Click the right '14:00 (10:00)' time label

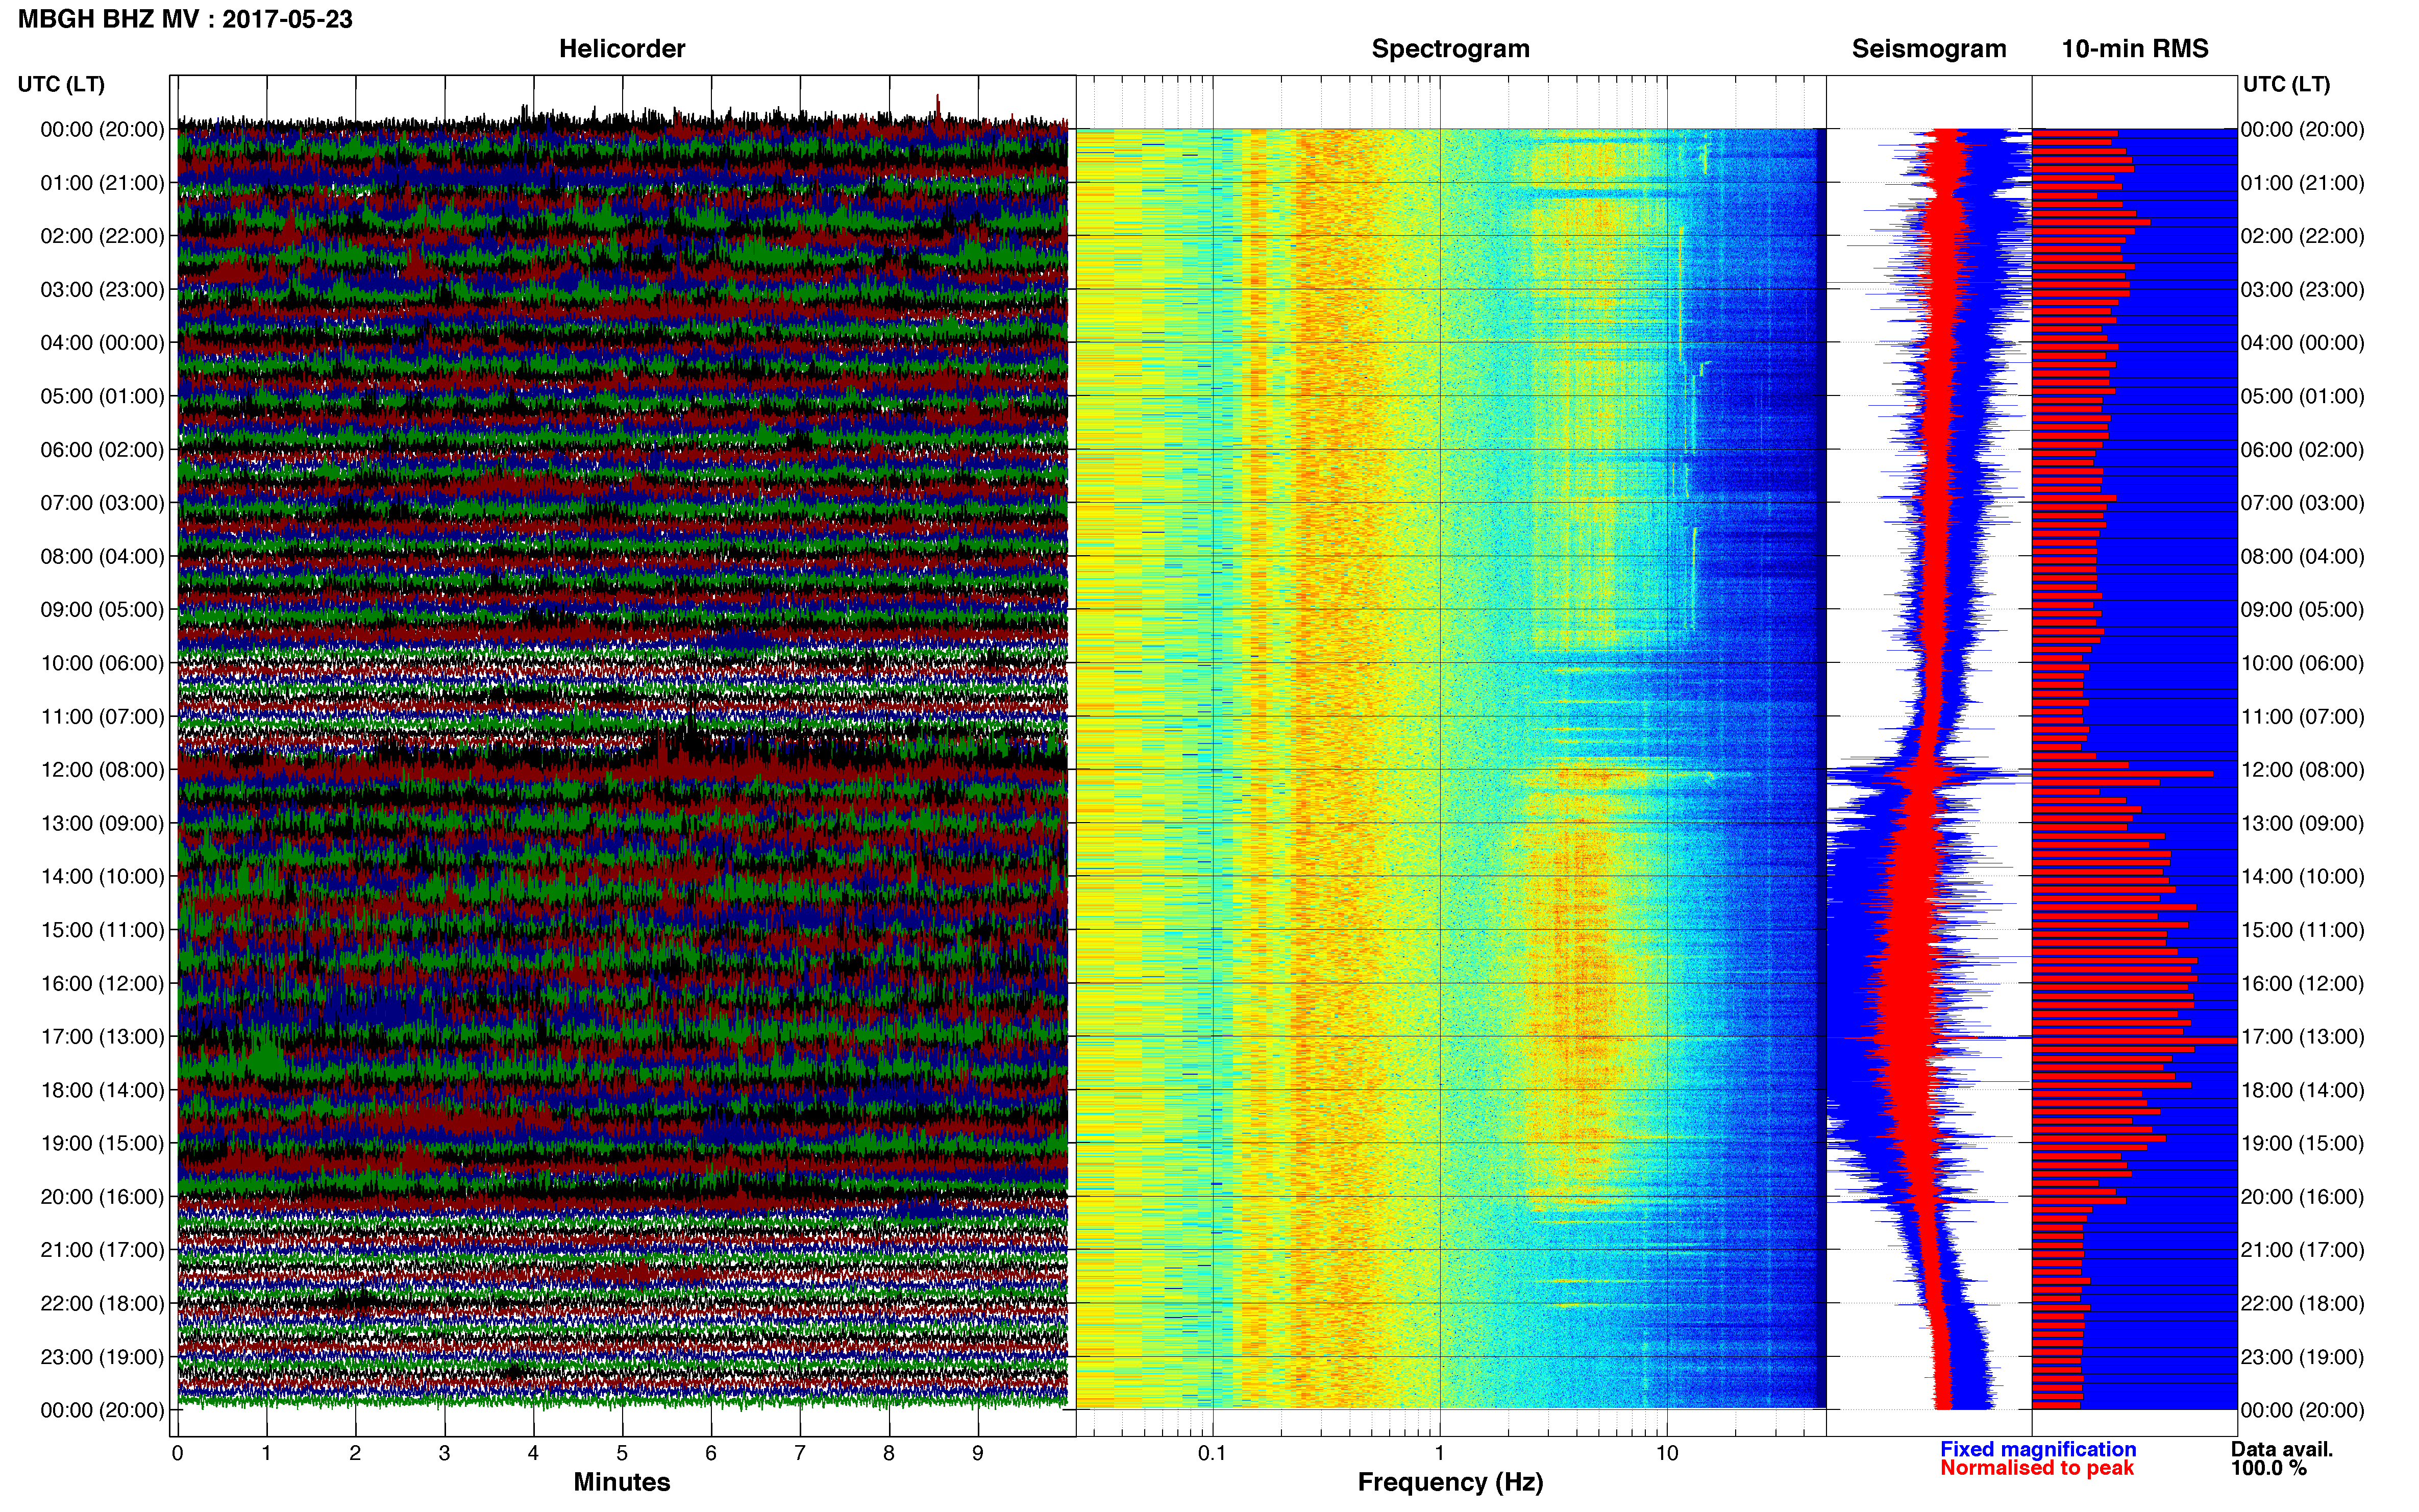coord(2303,877)
